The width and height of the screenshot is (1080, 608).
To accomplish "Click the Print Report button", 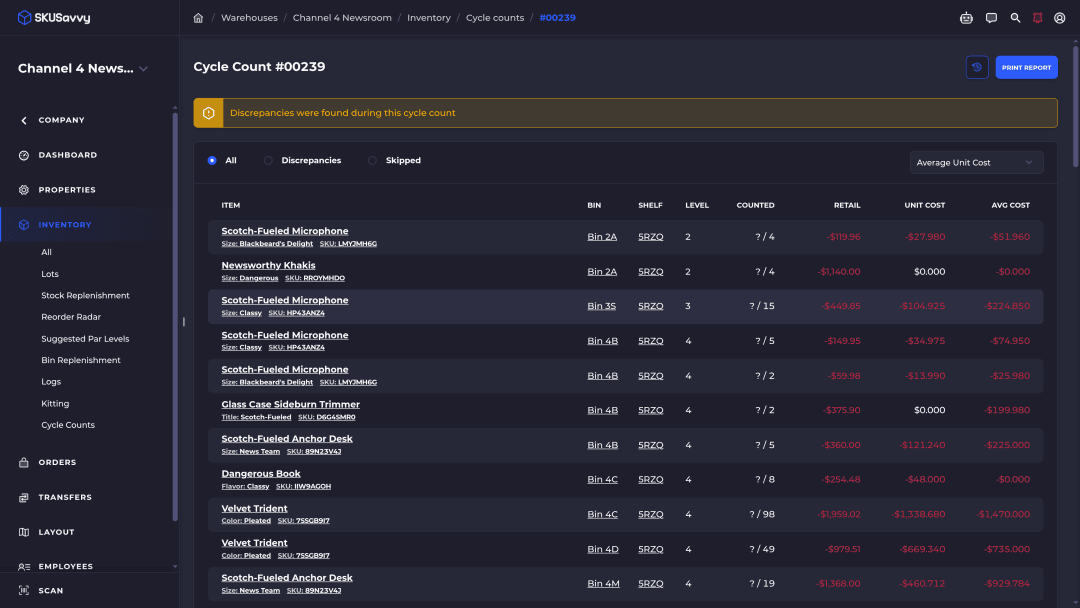I will pos(1026,67).
